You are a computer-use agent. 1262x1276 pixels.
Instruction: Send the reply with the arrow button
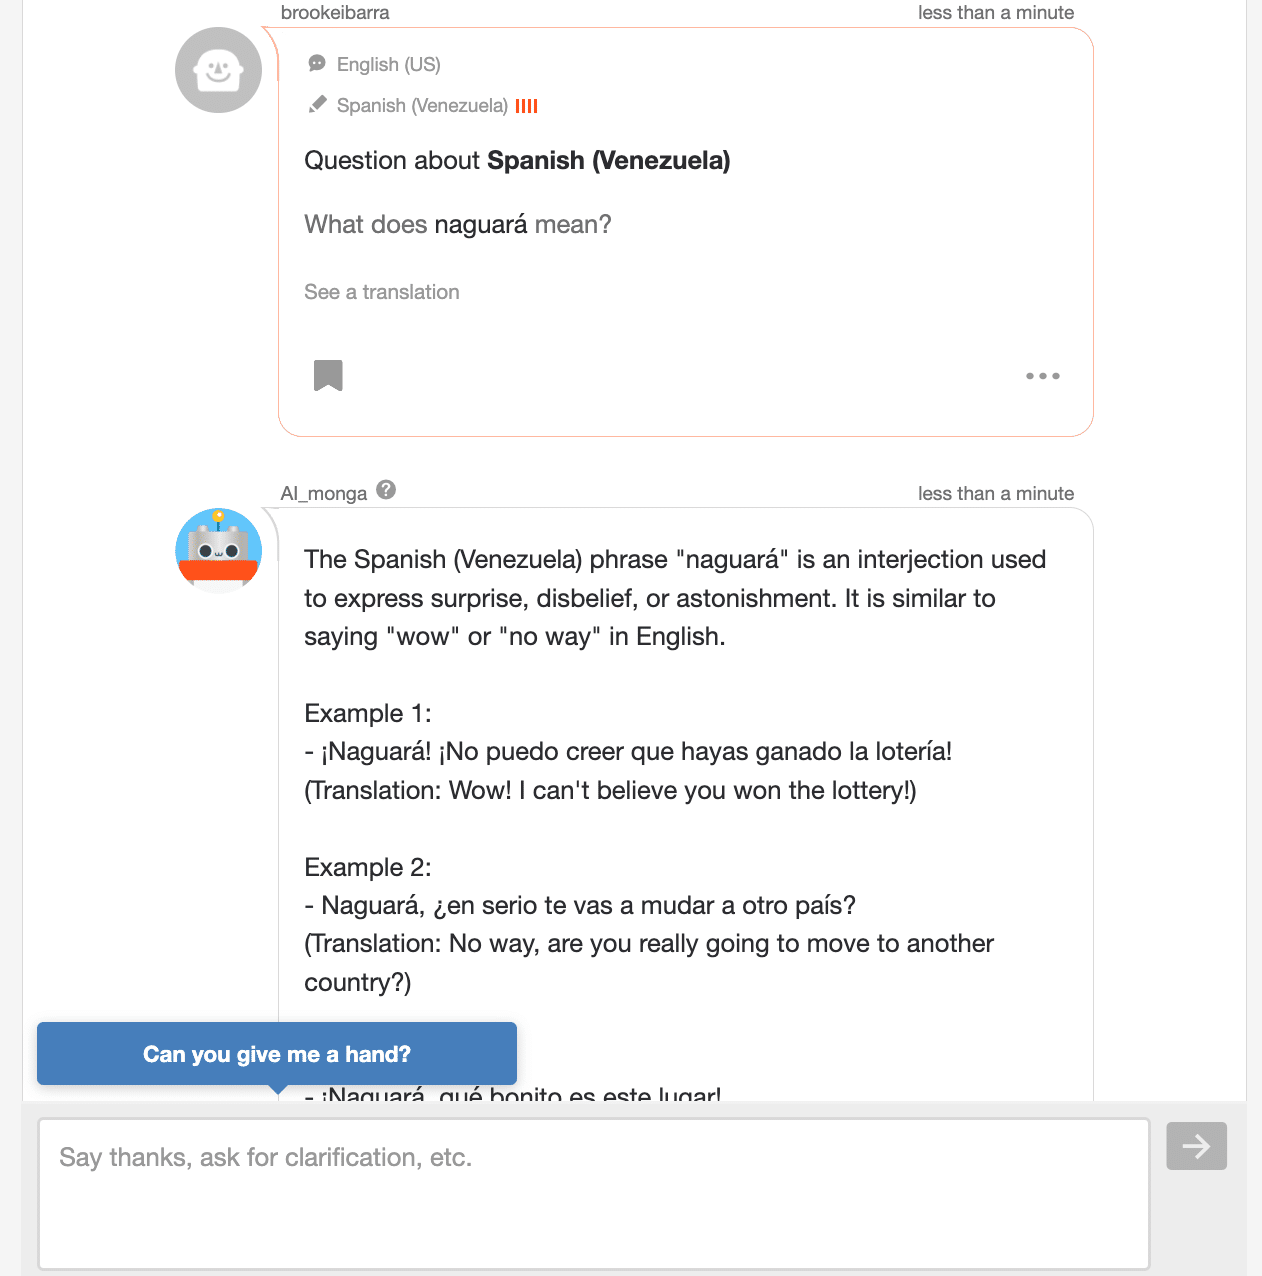[x=1196, y=1146]
